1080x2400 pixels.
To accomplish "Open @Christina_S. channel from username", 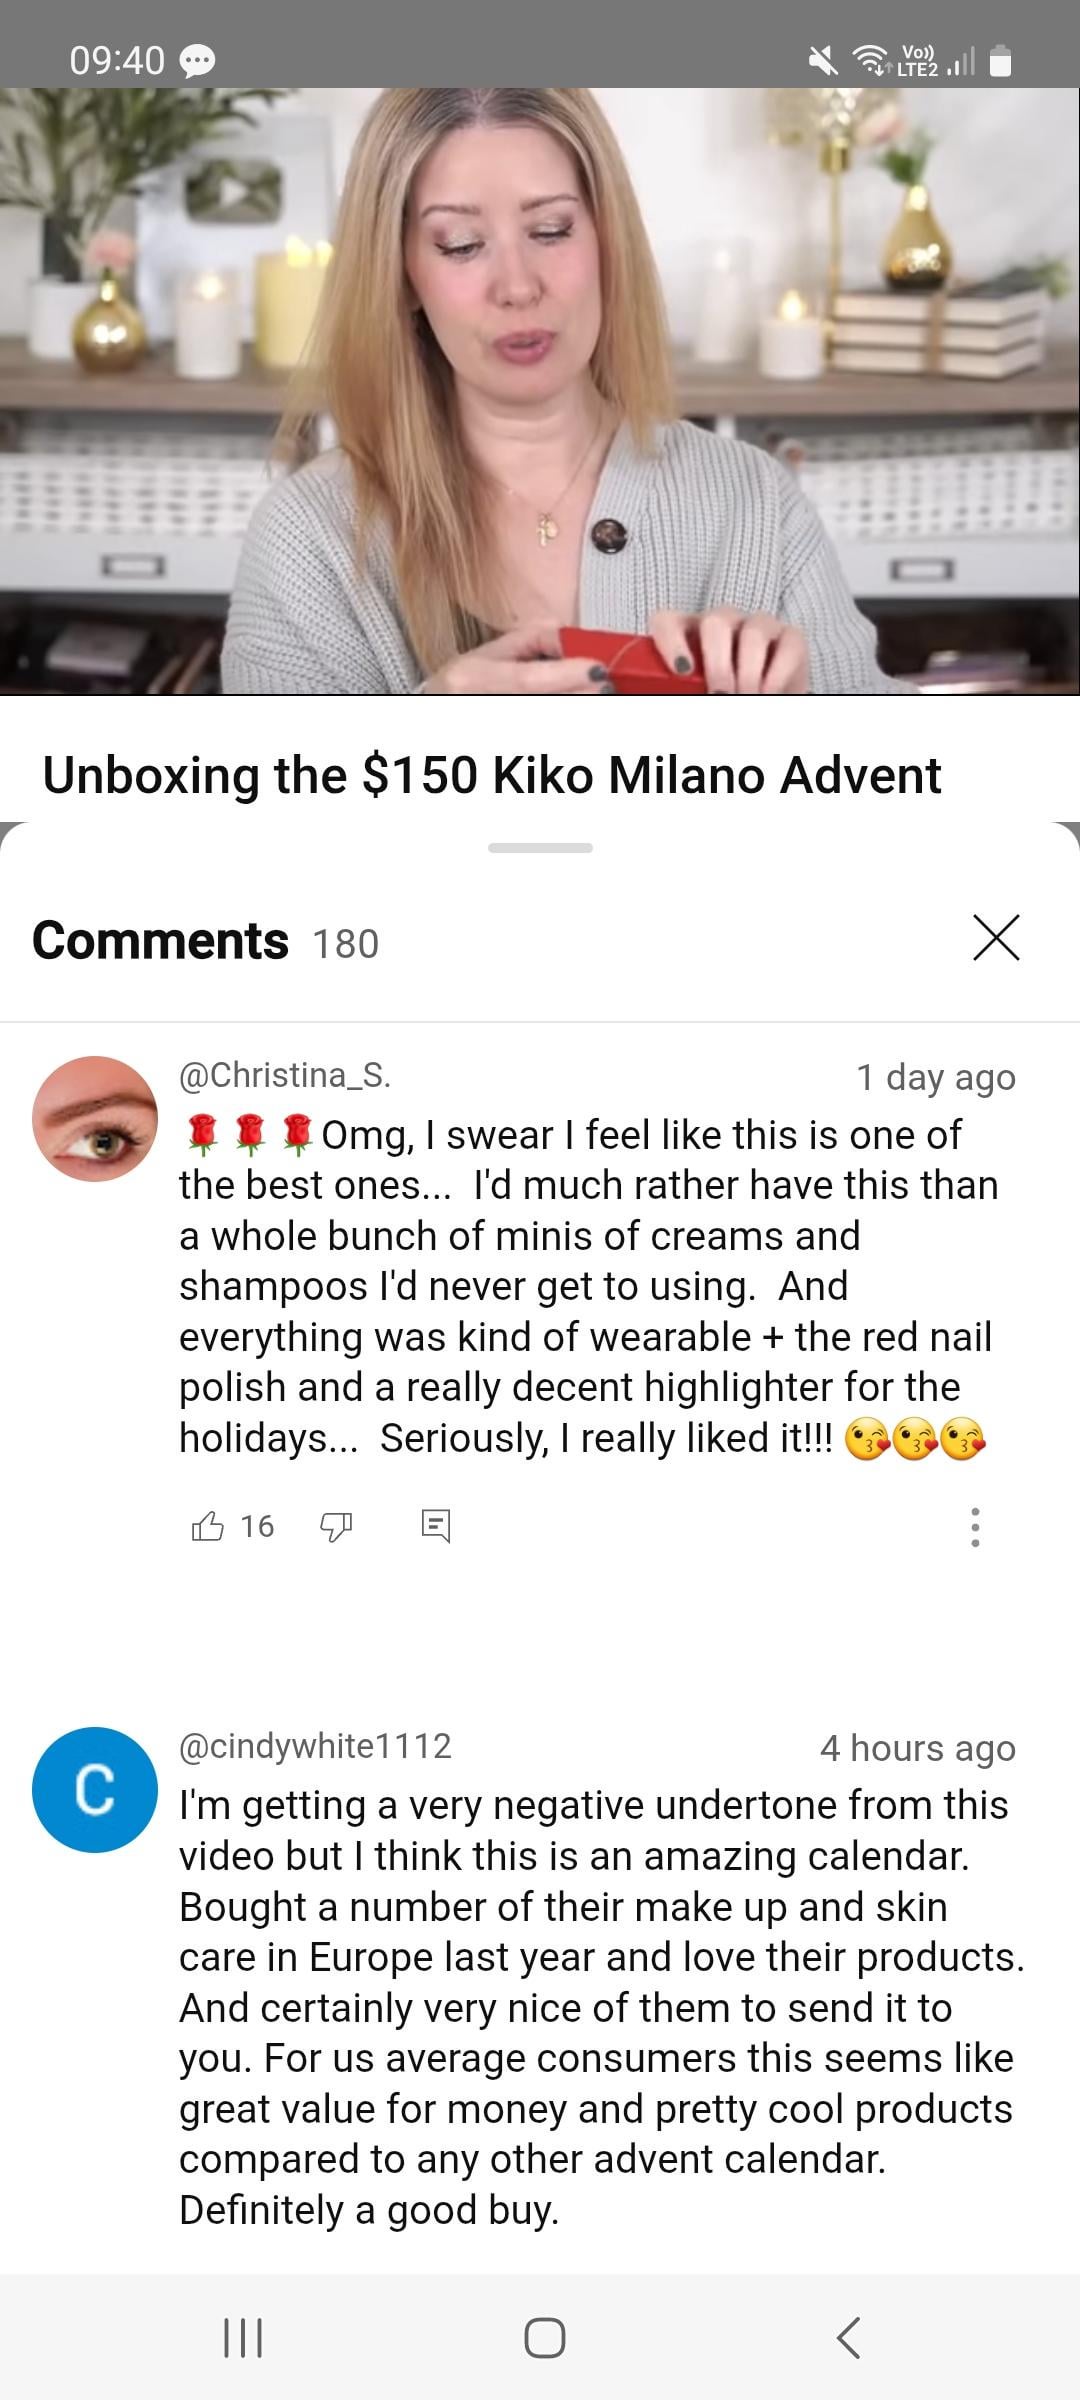I will pyautogui.click(x=285, y=1075).
